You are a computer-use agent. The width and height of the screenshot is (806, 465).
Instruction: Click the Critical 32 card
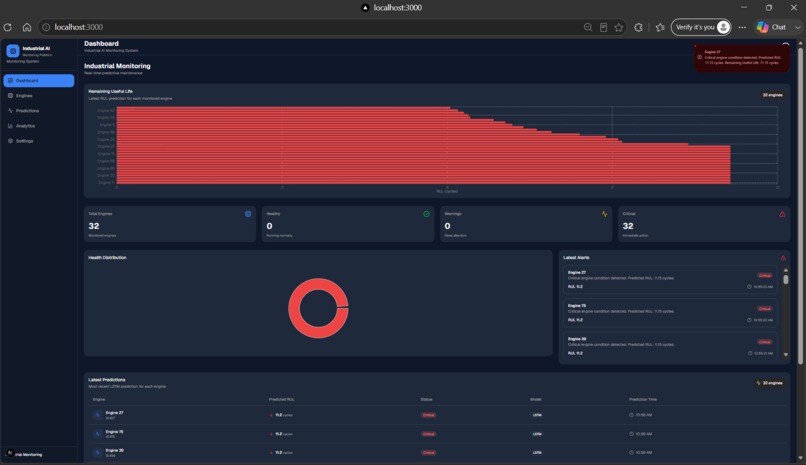point(704,224)
